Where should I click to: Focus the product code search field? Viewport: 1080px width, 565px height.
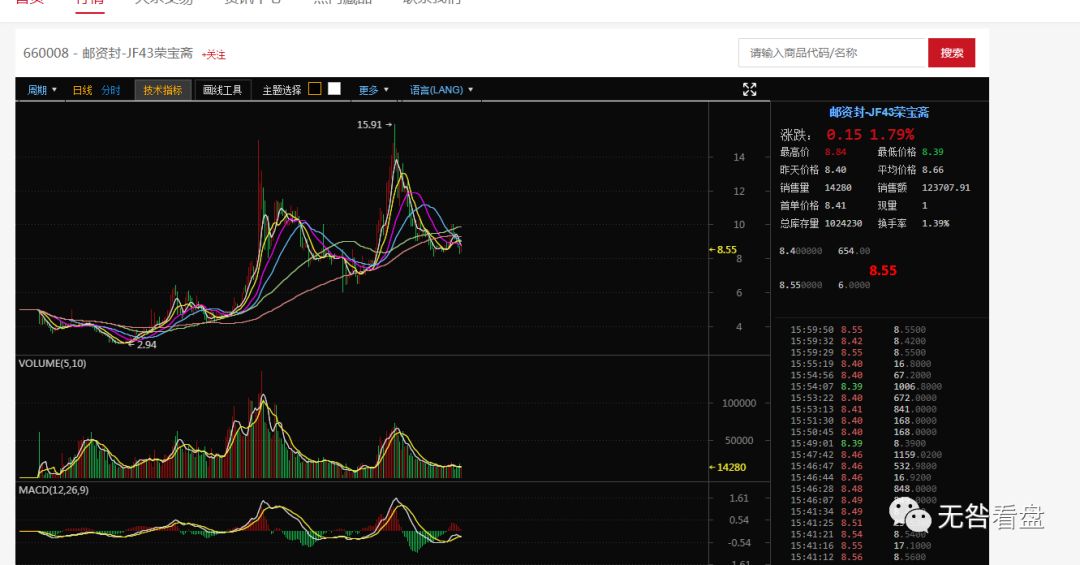[x=833, y=52]
